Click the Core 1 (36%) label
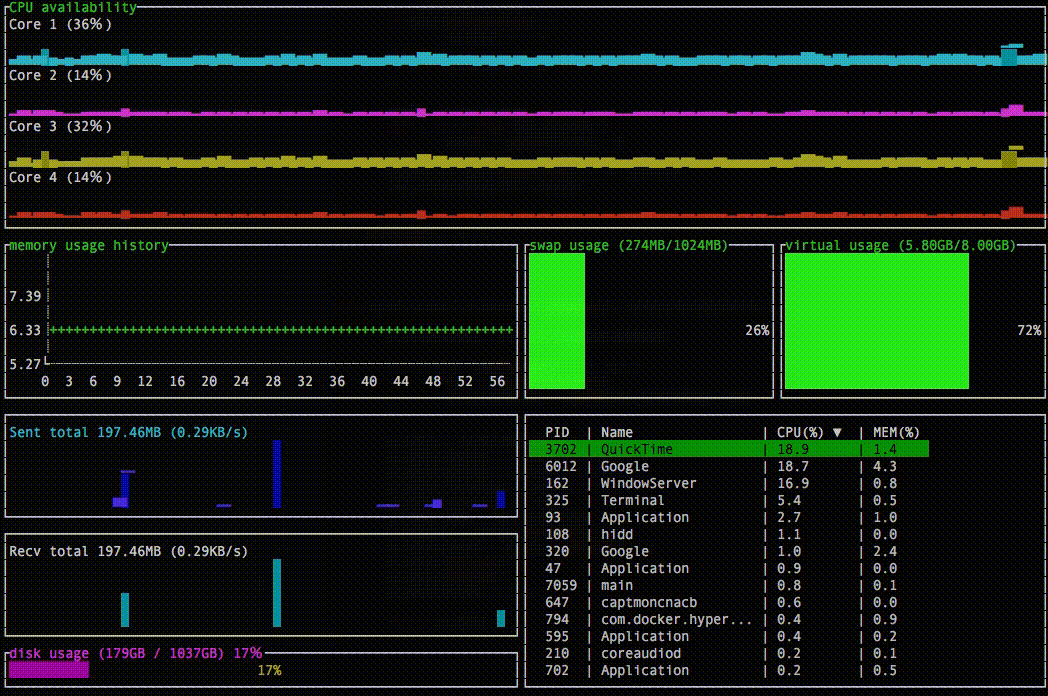This screenshot has width=1048, height=696. pyautogui.click(x=60, y=24)
